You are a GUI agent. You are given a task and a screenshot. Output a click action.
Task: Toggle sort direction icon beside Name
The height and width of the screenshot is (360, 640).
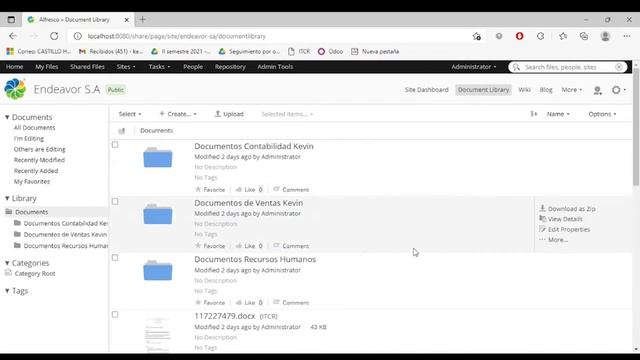pyautogui.click(x=533, y=114)
